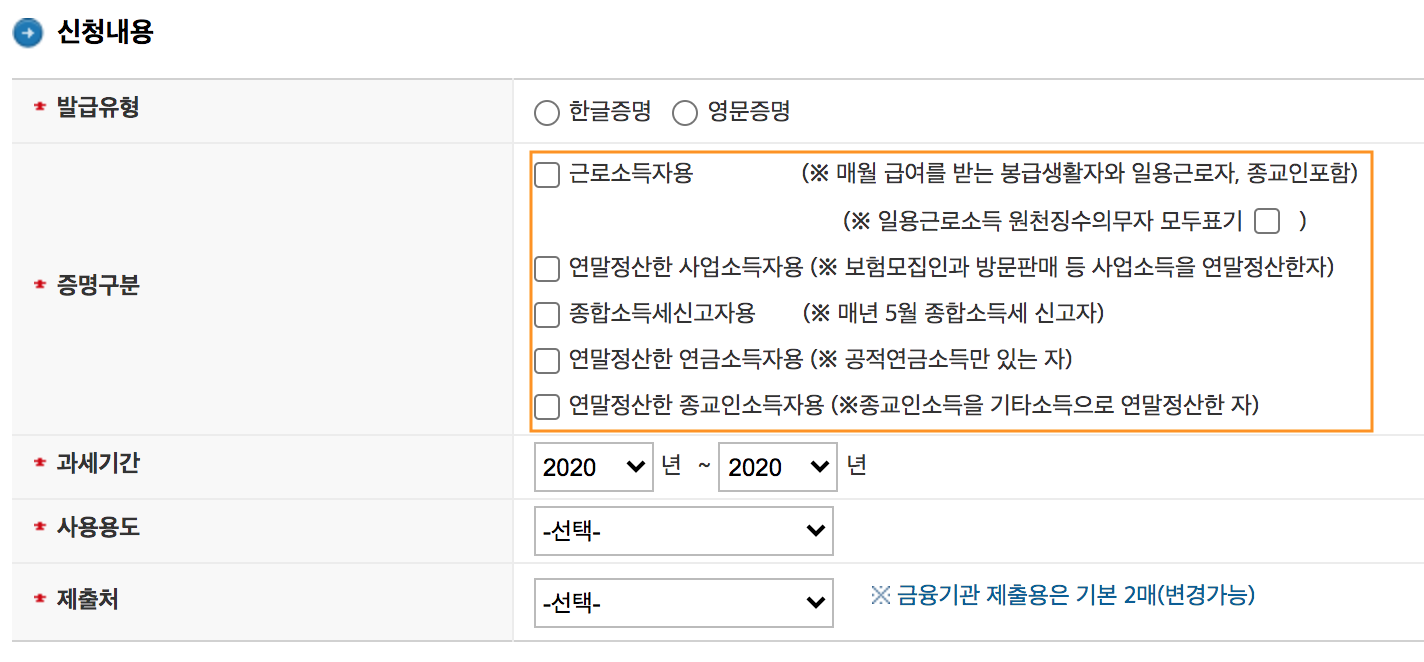Enable 일용근로소득 원천징수의무자 모두표기 option

[x=1266, y=221]
